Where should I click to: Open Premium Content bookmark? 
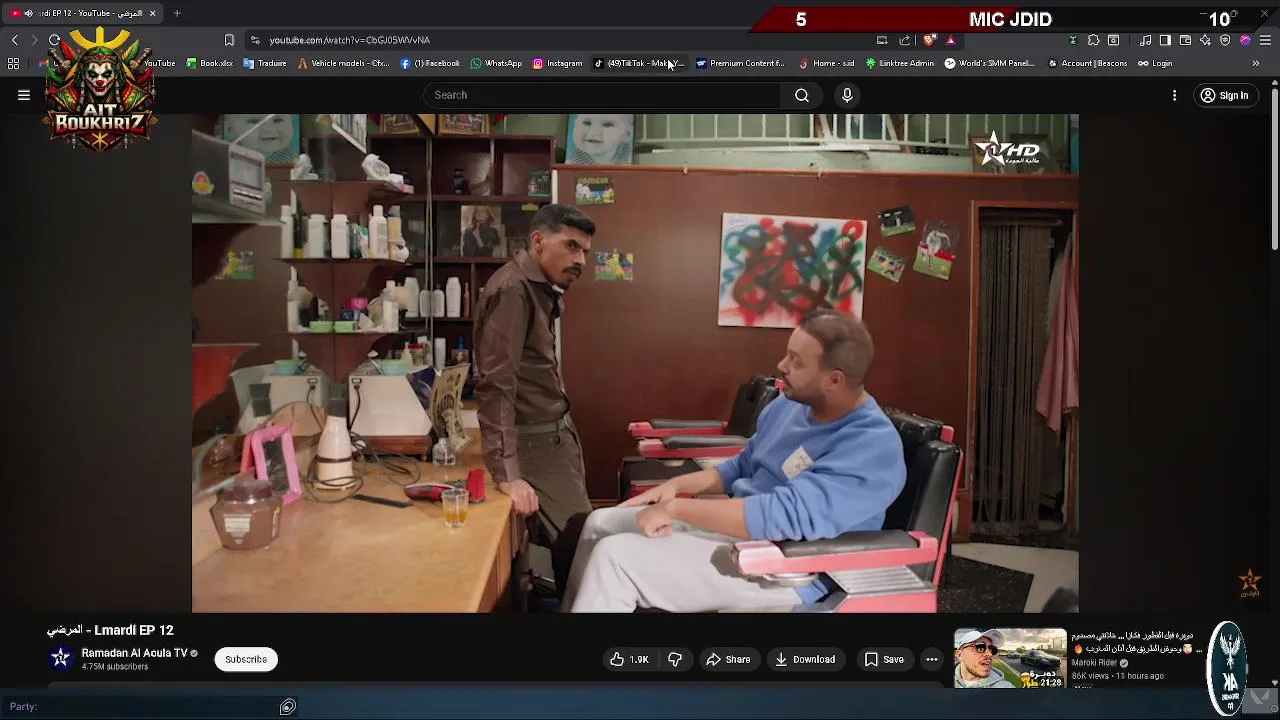point(740,63)
